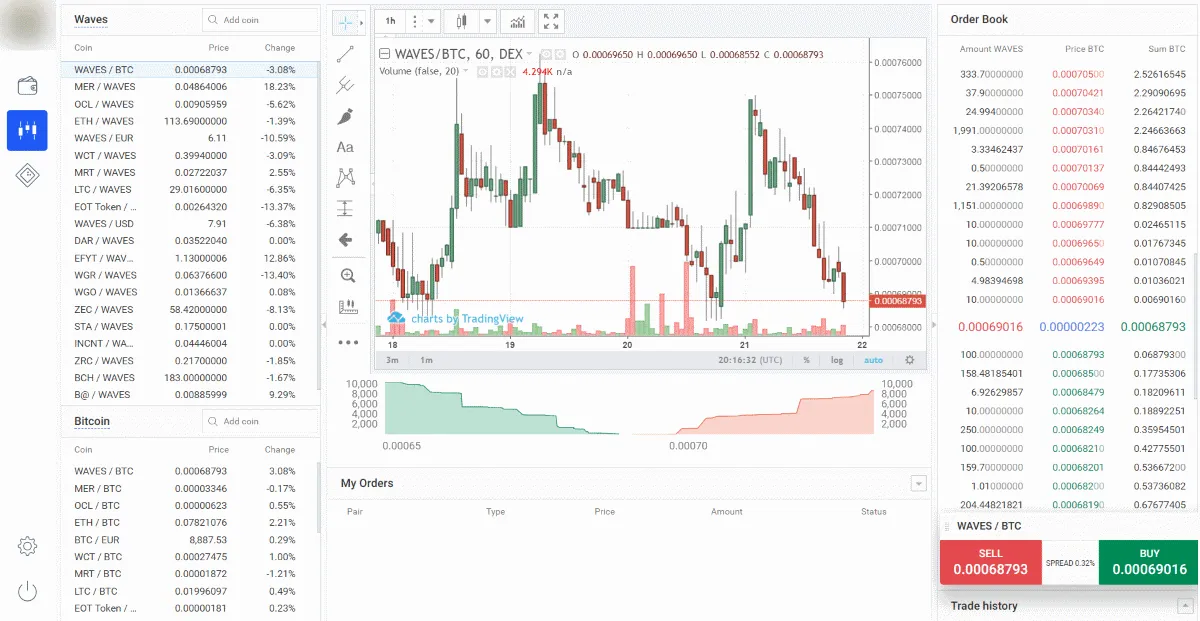This screenshot has width=1200, height=621.
Task: Select the XABCD pattern tool
Action: click(346, 178)
